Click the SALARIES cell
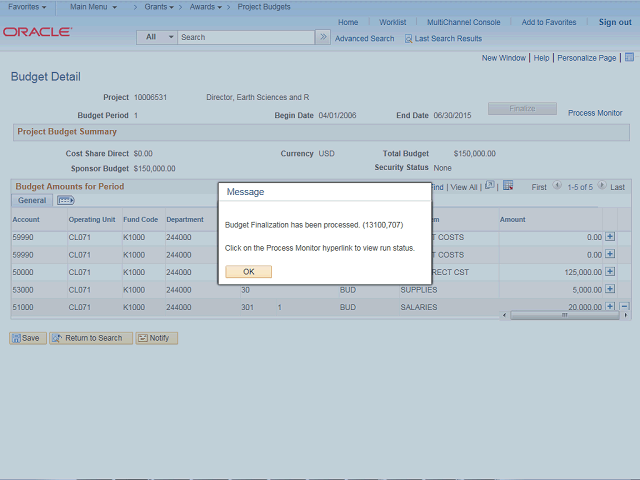Image resolution: width=640 pixels, height=480 pixels. point(418,307)
